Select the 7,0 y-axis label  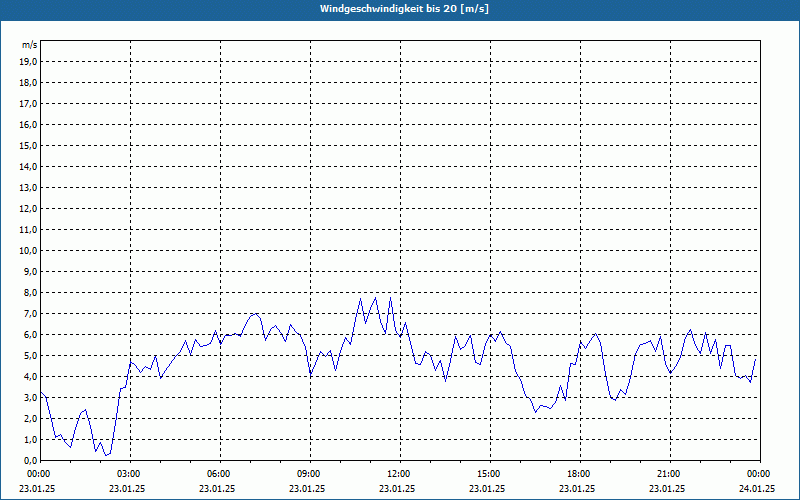click(x=30, y=313)
